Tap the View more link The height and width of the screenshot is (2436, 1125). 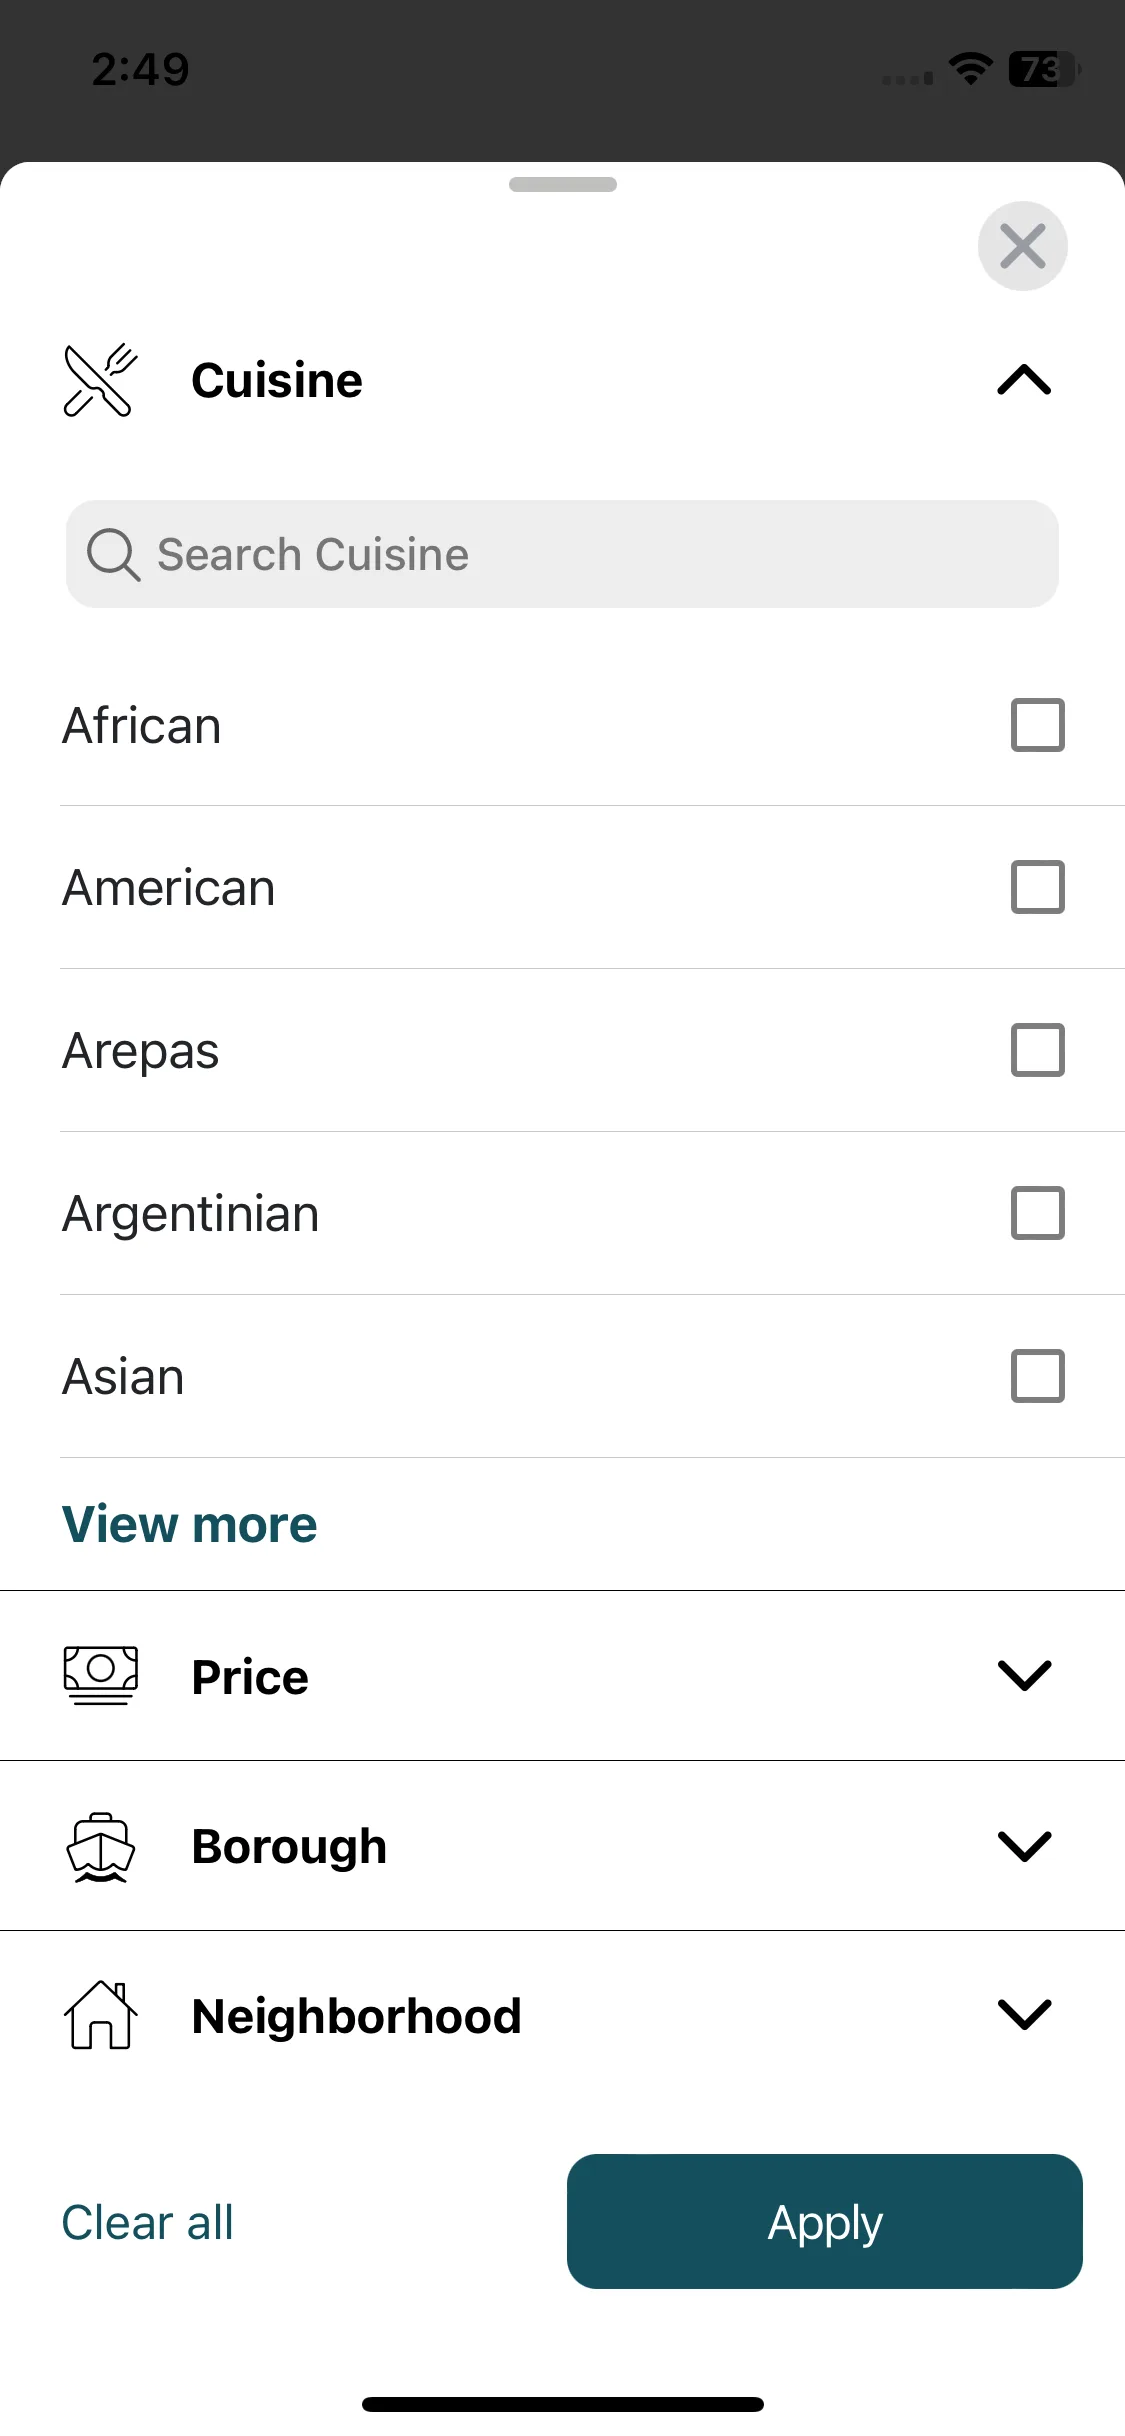coord(189,1524)
